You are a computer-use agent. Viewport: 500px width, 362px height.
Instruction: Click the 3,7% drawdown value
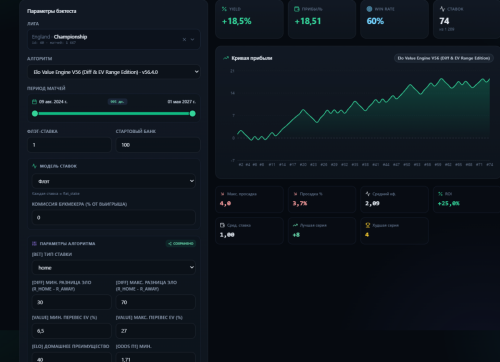tap(300, 203)
